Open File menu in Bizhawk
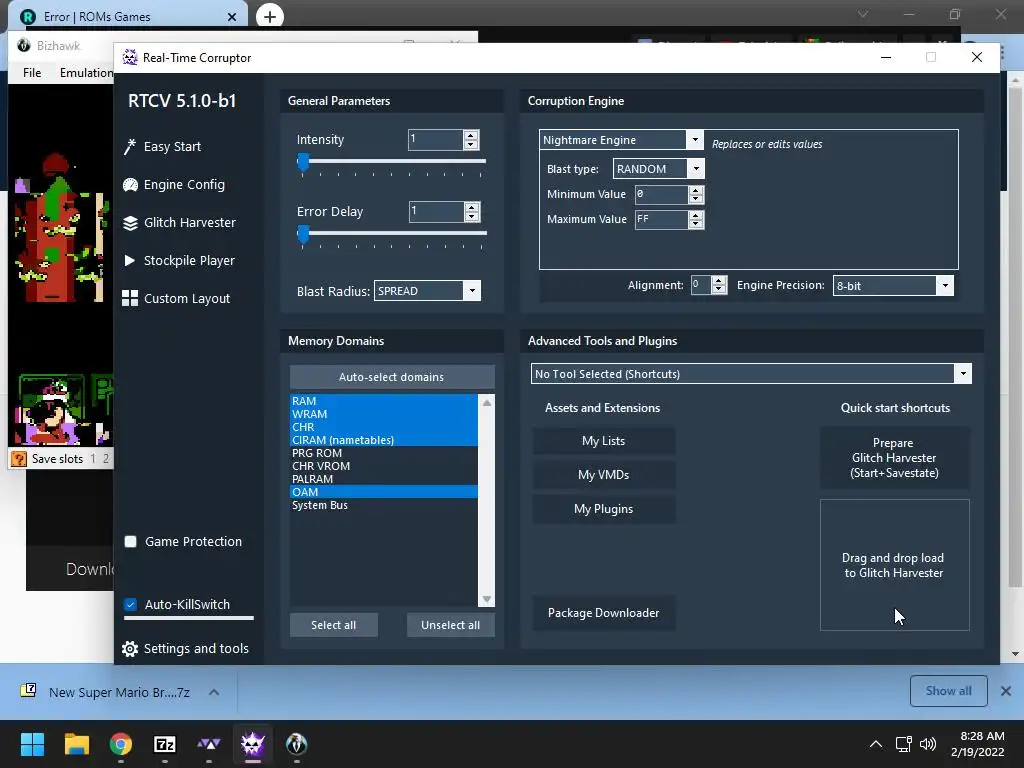 [x=32, y=72]
